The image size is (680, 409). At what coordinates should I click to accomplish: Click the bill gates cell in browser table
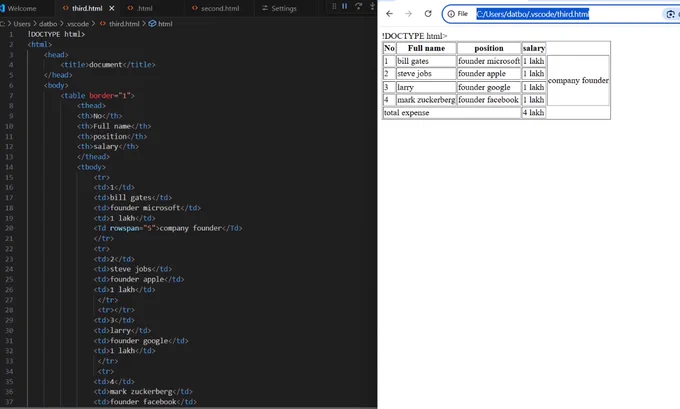click(426, 61)
